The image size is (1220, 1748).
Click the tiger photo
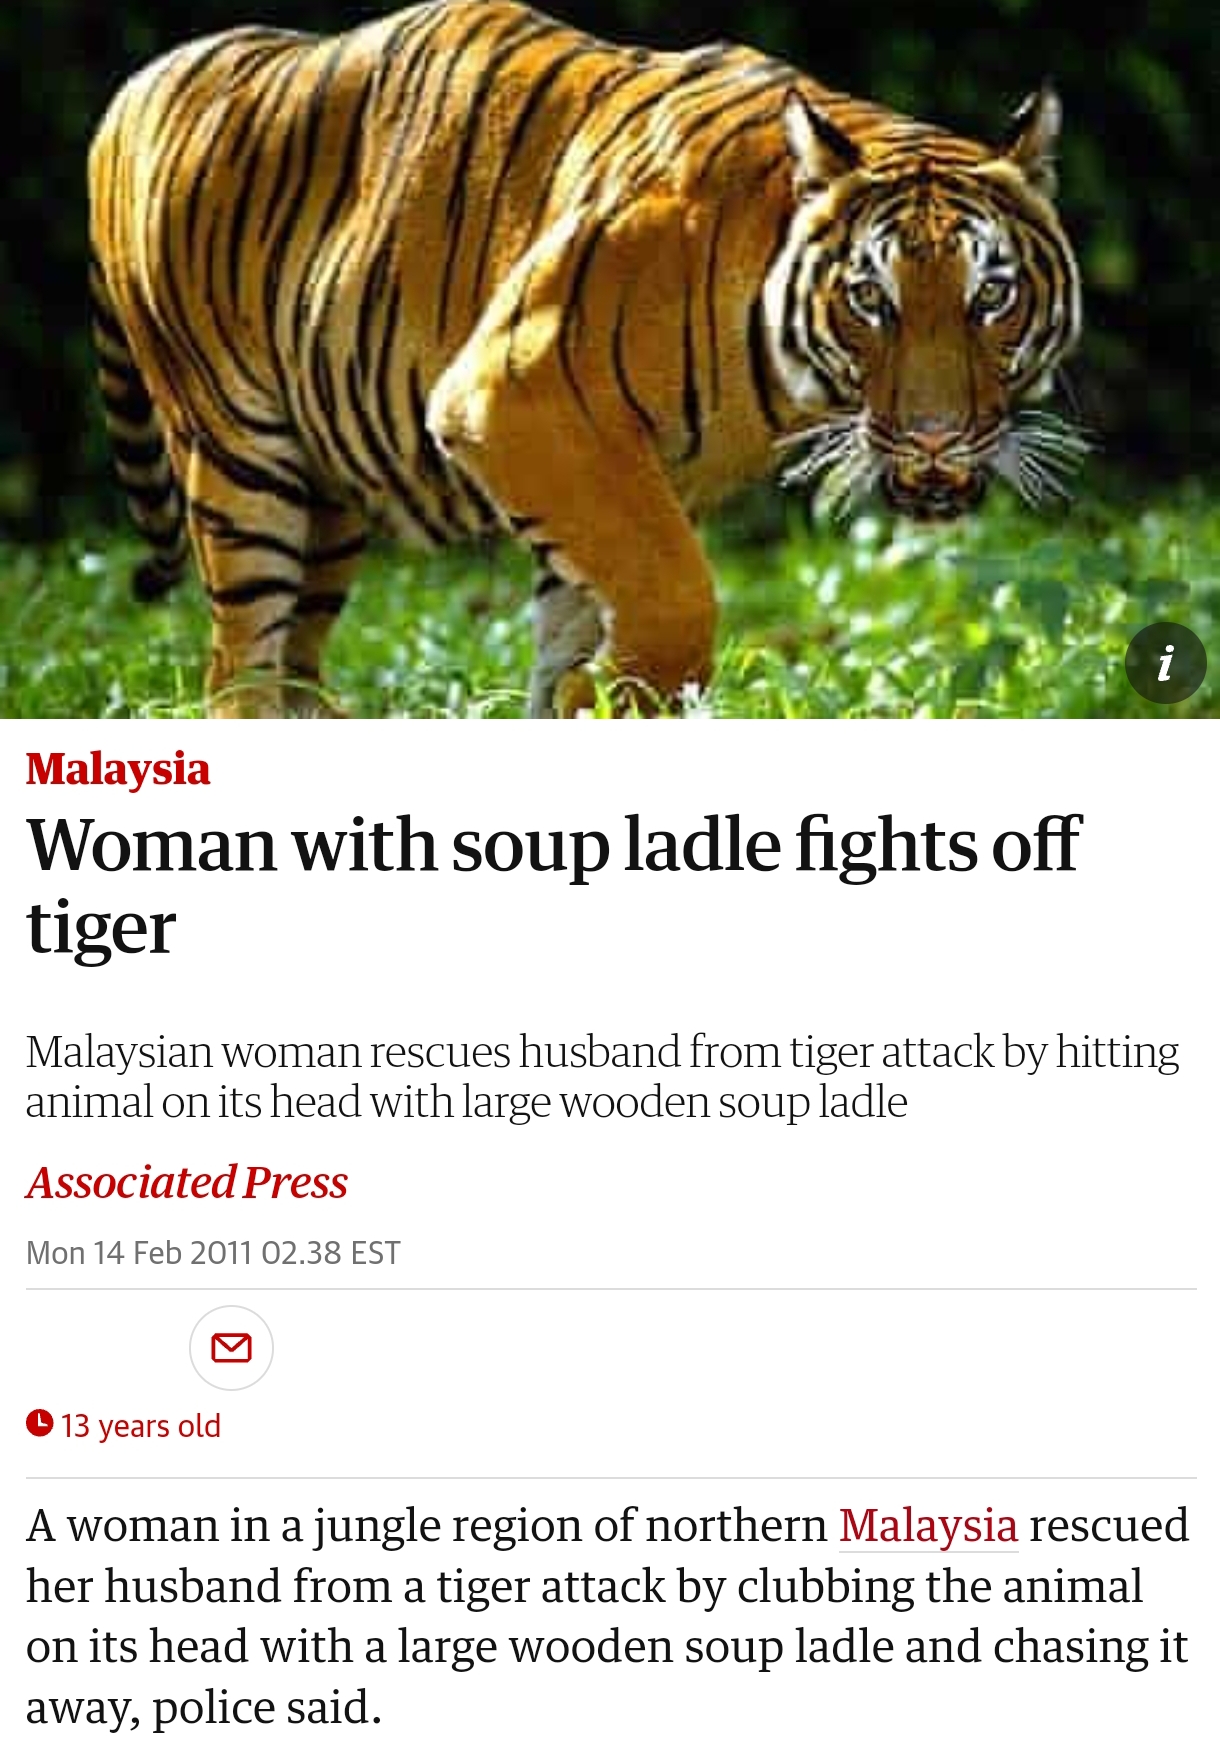pos(610,359)
